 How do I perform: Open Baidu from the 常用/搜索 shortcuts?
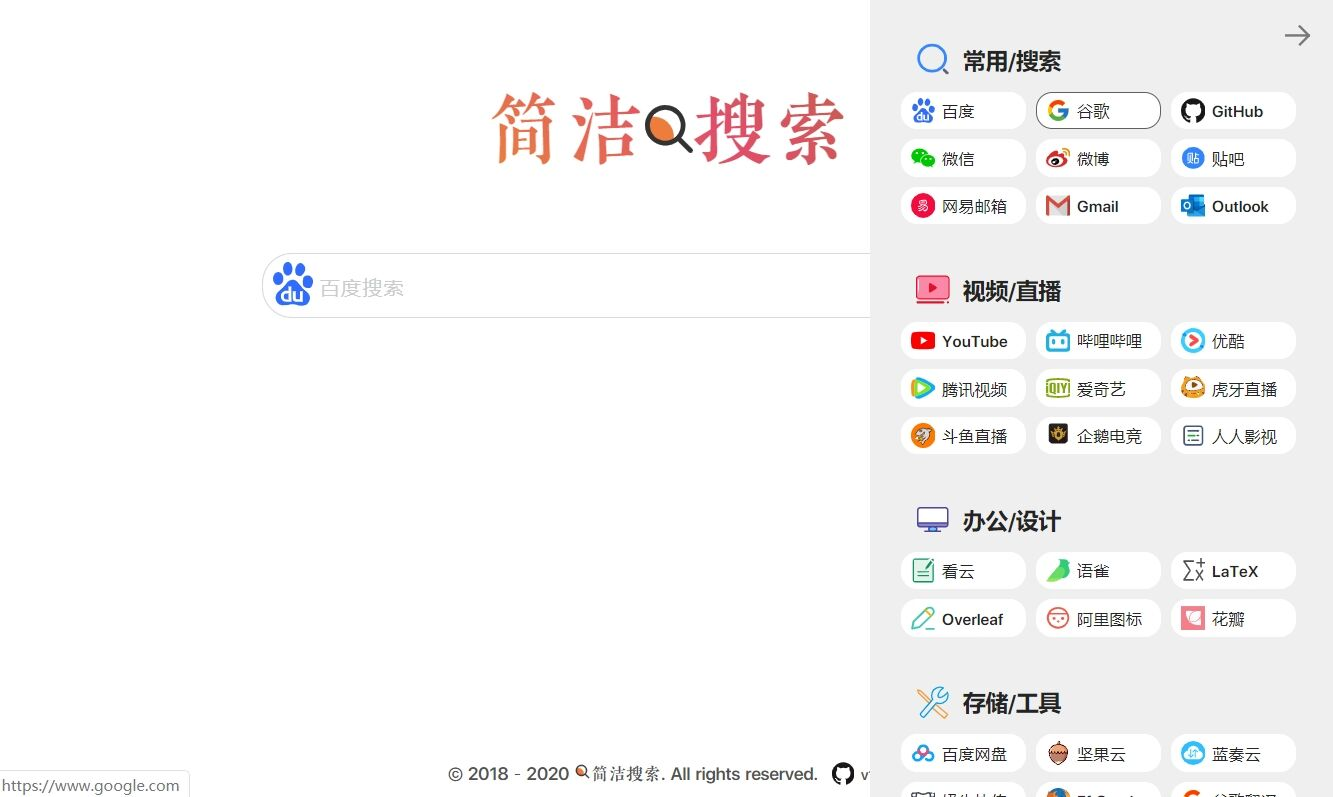click(962, 110)
